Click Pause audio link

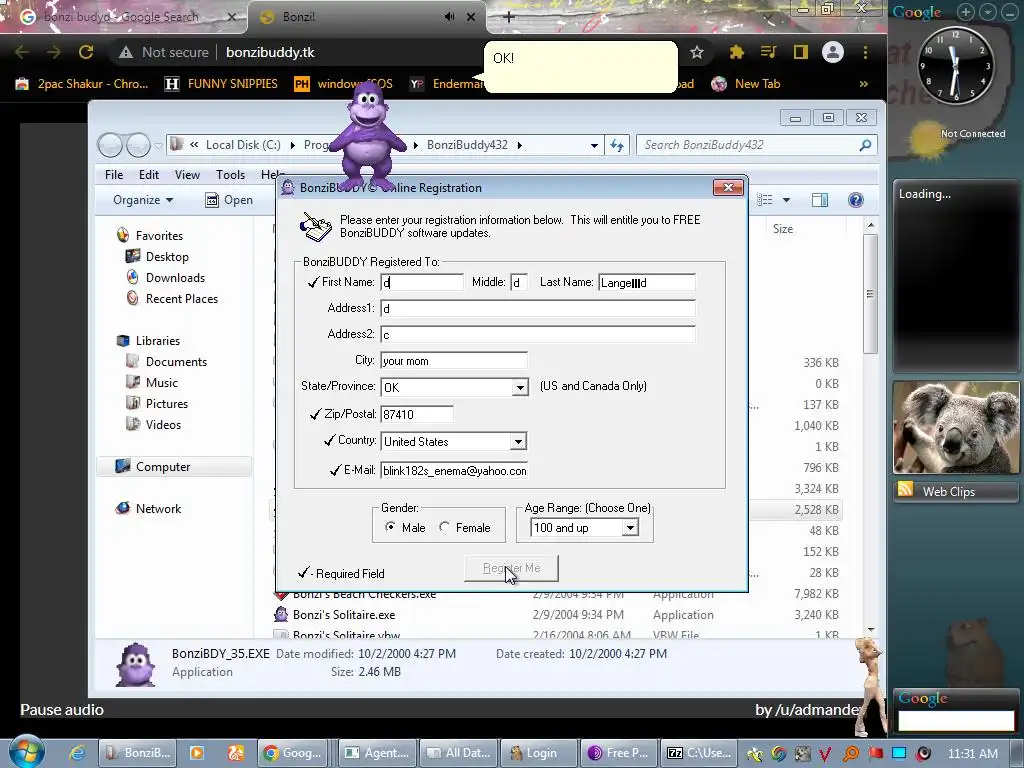62,710
